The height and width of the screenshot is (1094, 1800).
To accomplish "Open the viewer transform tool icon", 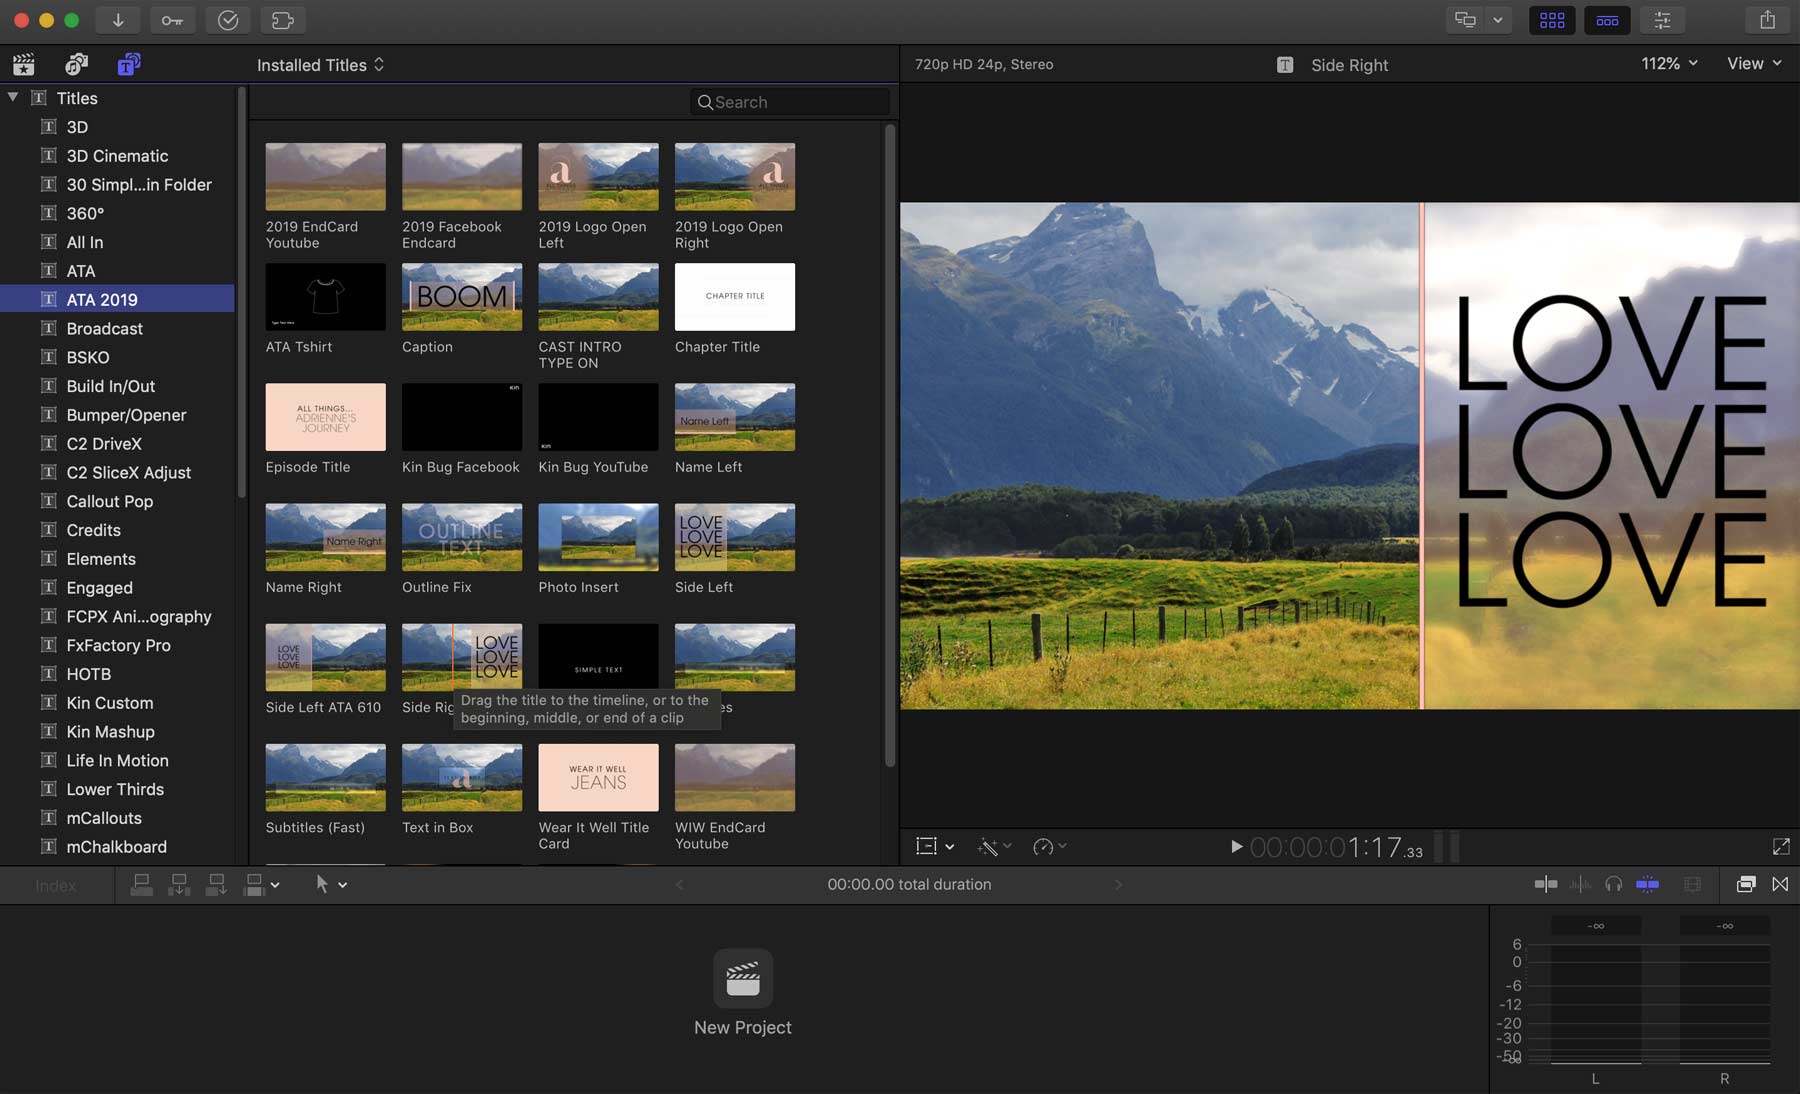I will tap(927, 847).
